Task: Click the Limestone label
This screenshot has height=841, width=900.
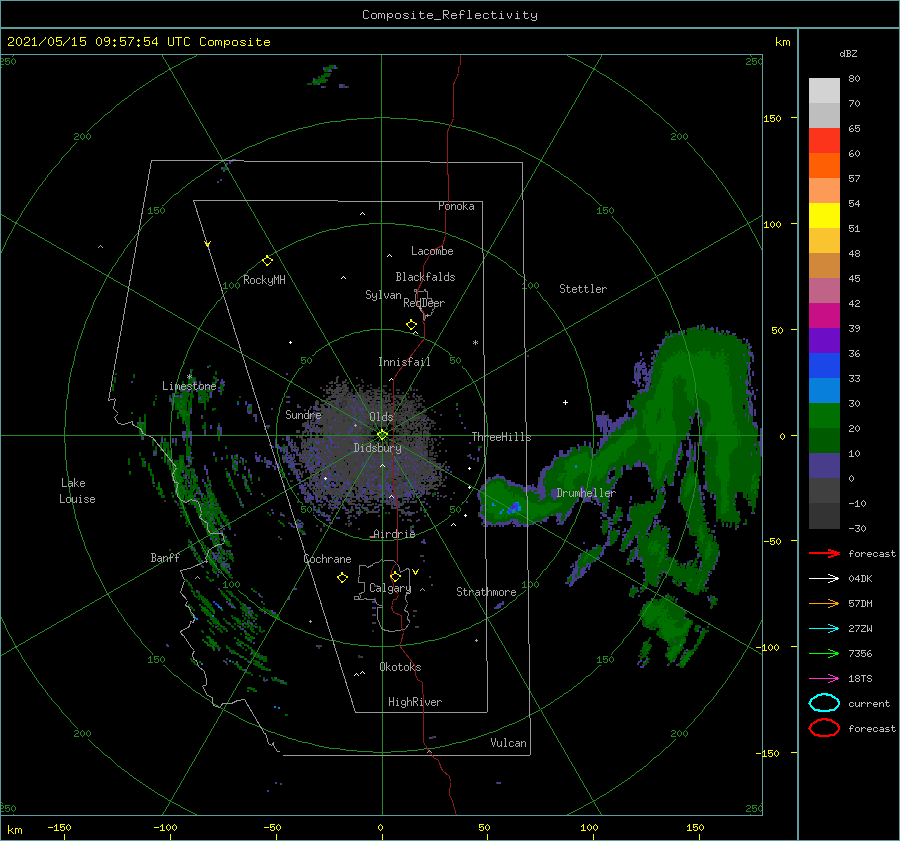Action: pyautogui.click(x=189, y=386)
